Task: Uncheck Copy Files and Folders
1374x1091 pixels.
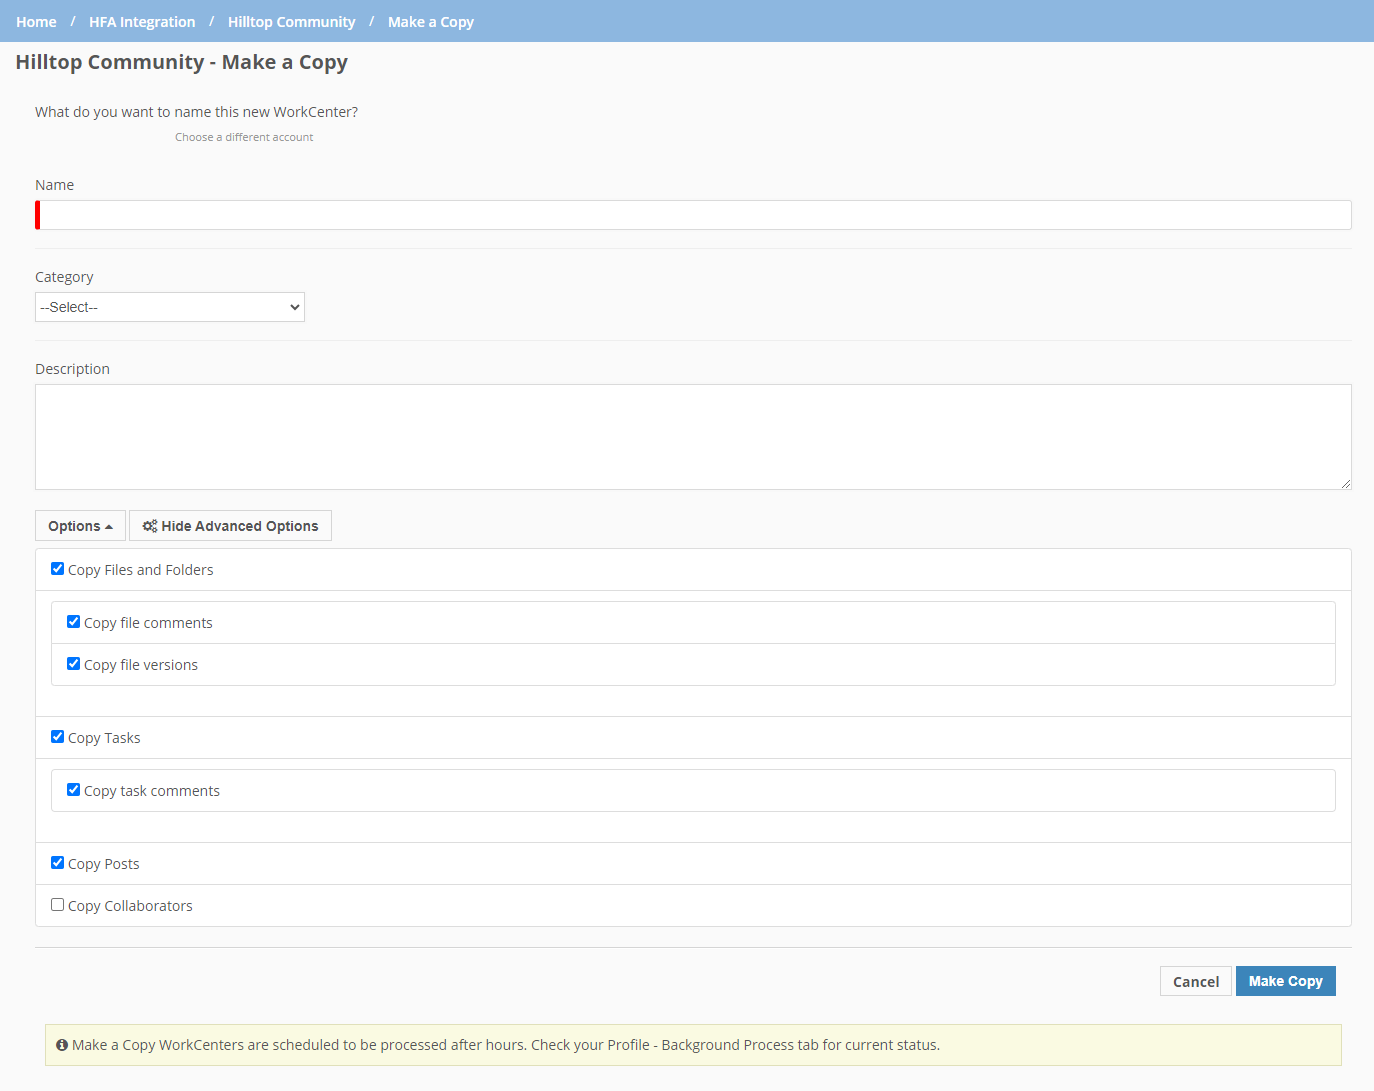Action: coord(57,569)
